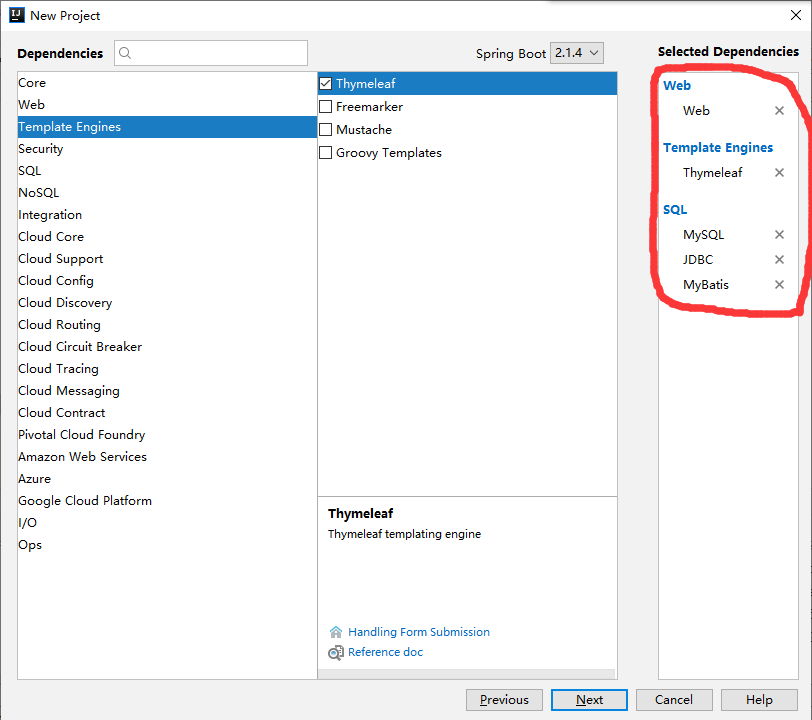Remove JDBC dependency with X icon
Image resolution: width=812 pixels, height=720 pixels.
tap(779, 260)
